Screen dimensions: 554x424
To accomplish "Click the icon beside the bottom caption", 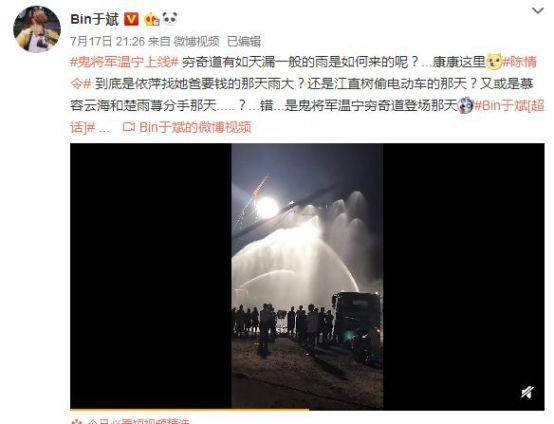I will coord(76,422).
